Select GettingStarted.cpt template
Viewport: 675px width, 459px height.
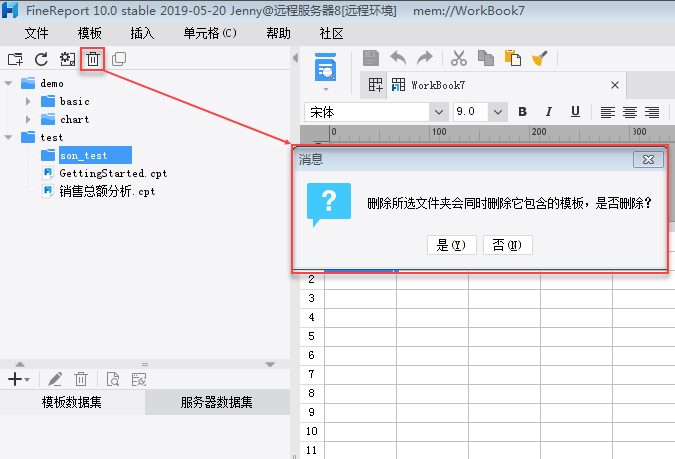point(113,173)
